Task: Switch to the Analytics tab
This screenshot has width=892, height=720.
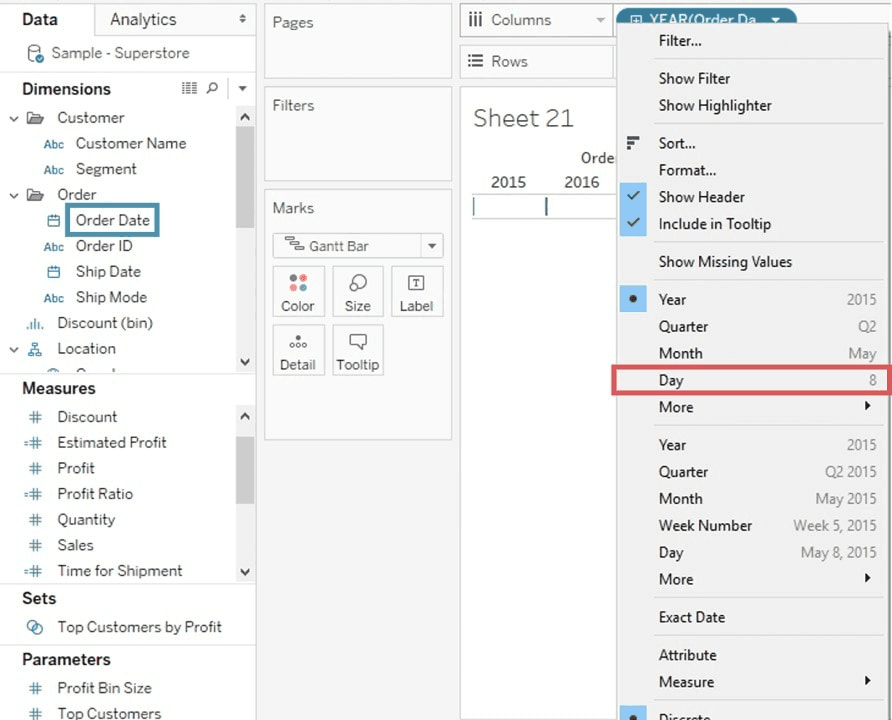Action: click(143, 19)
